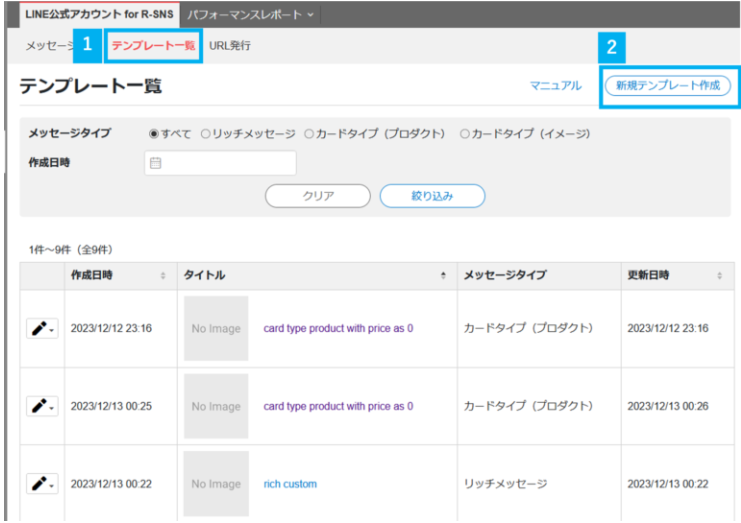Select カードタイプ（イメージ） radio option
Viewport: 741px width, 523px height.
465,134
